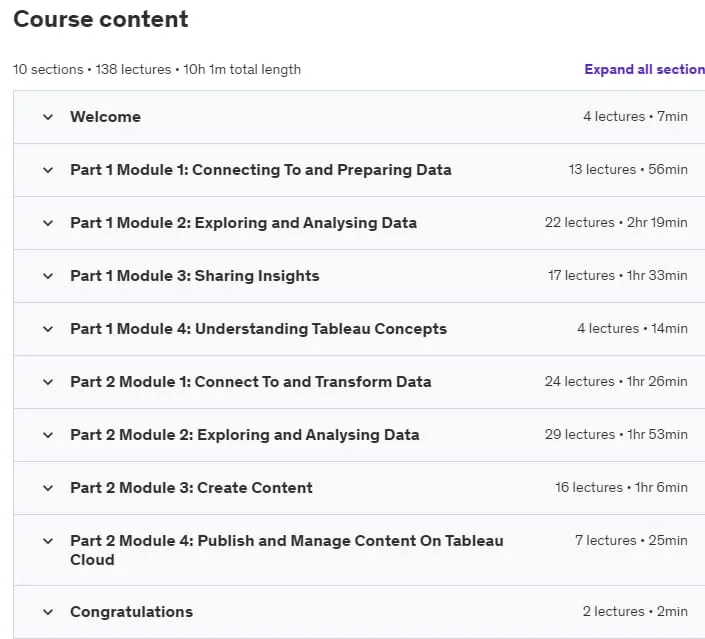Viewport: 705px width, 639px height.
Task: Expand chevron for Create Content module
Action: [x=48, y=488]
